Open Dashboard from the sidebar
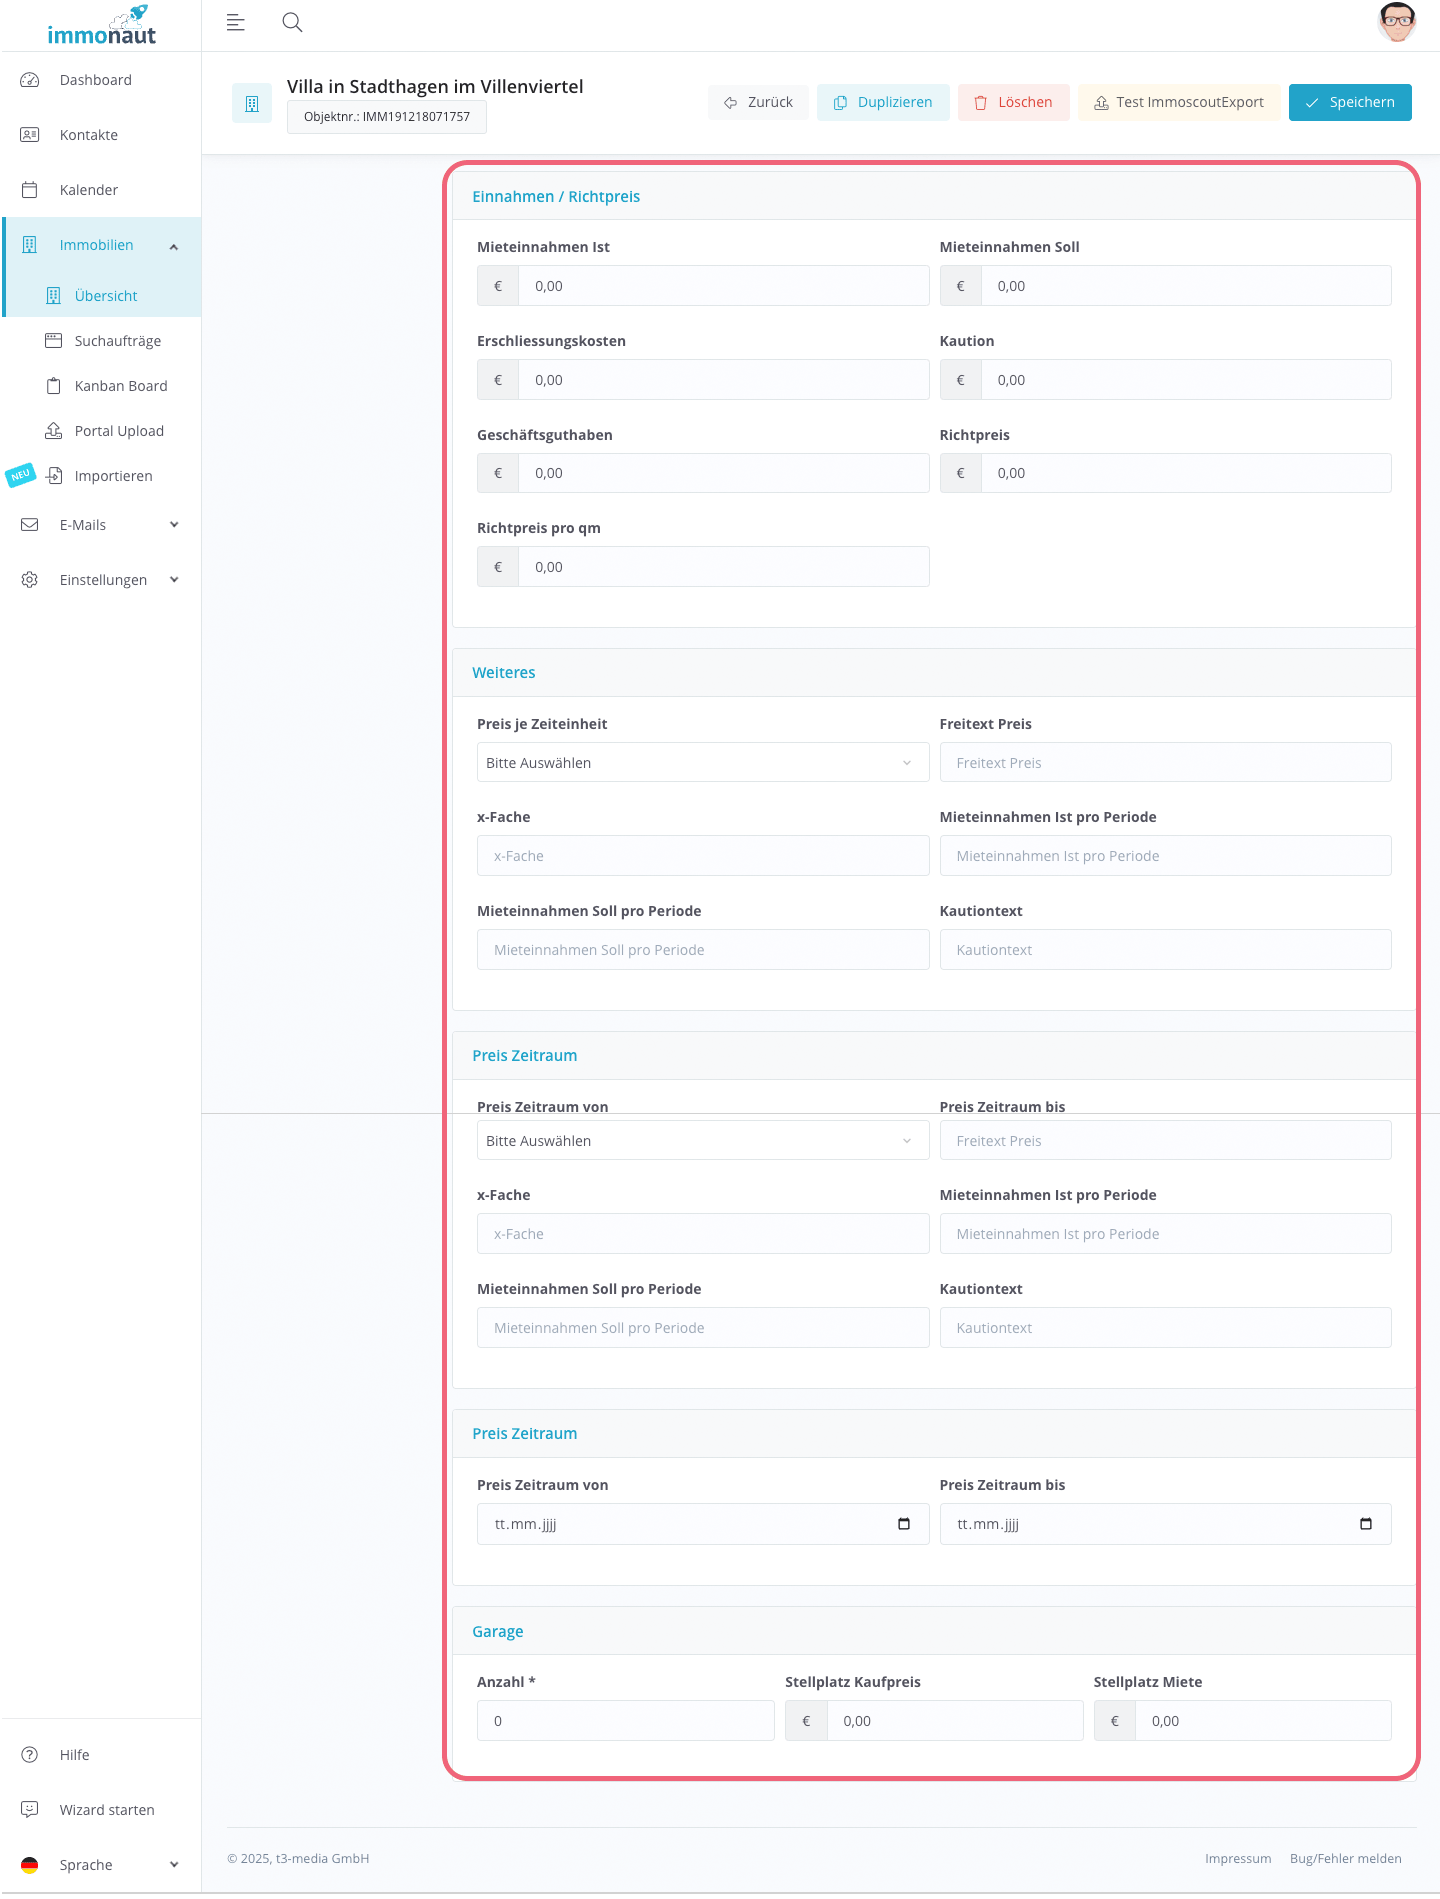Screen dimensions: 1440x1899 [x=95, y=80]
